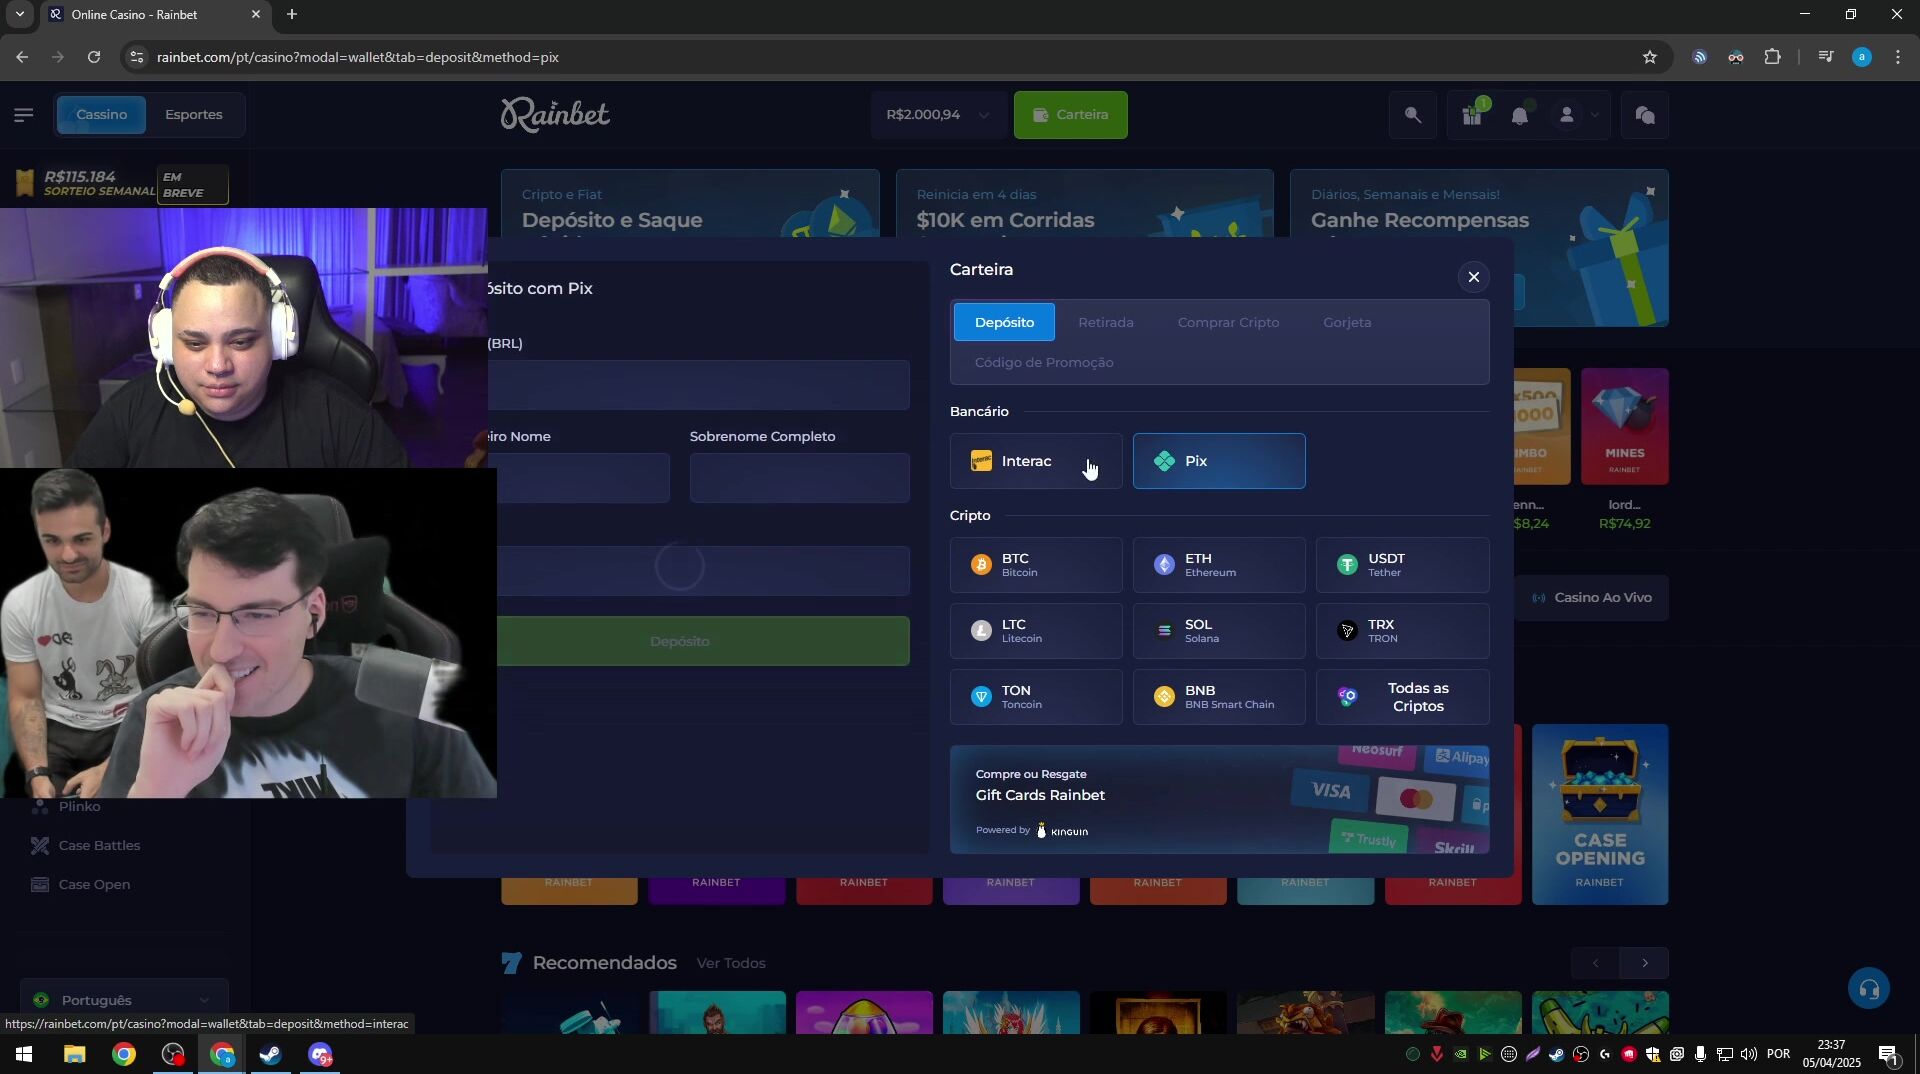The width and height of the screenshot is (1920, 1074).
Task: Open a new browser tab
Action: 292,14
